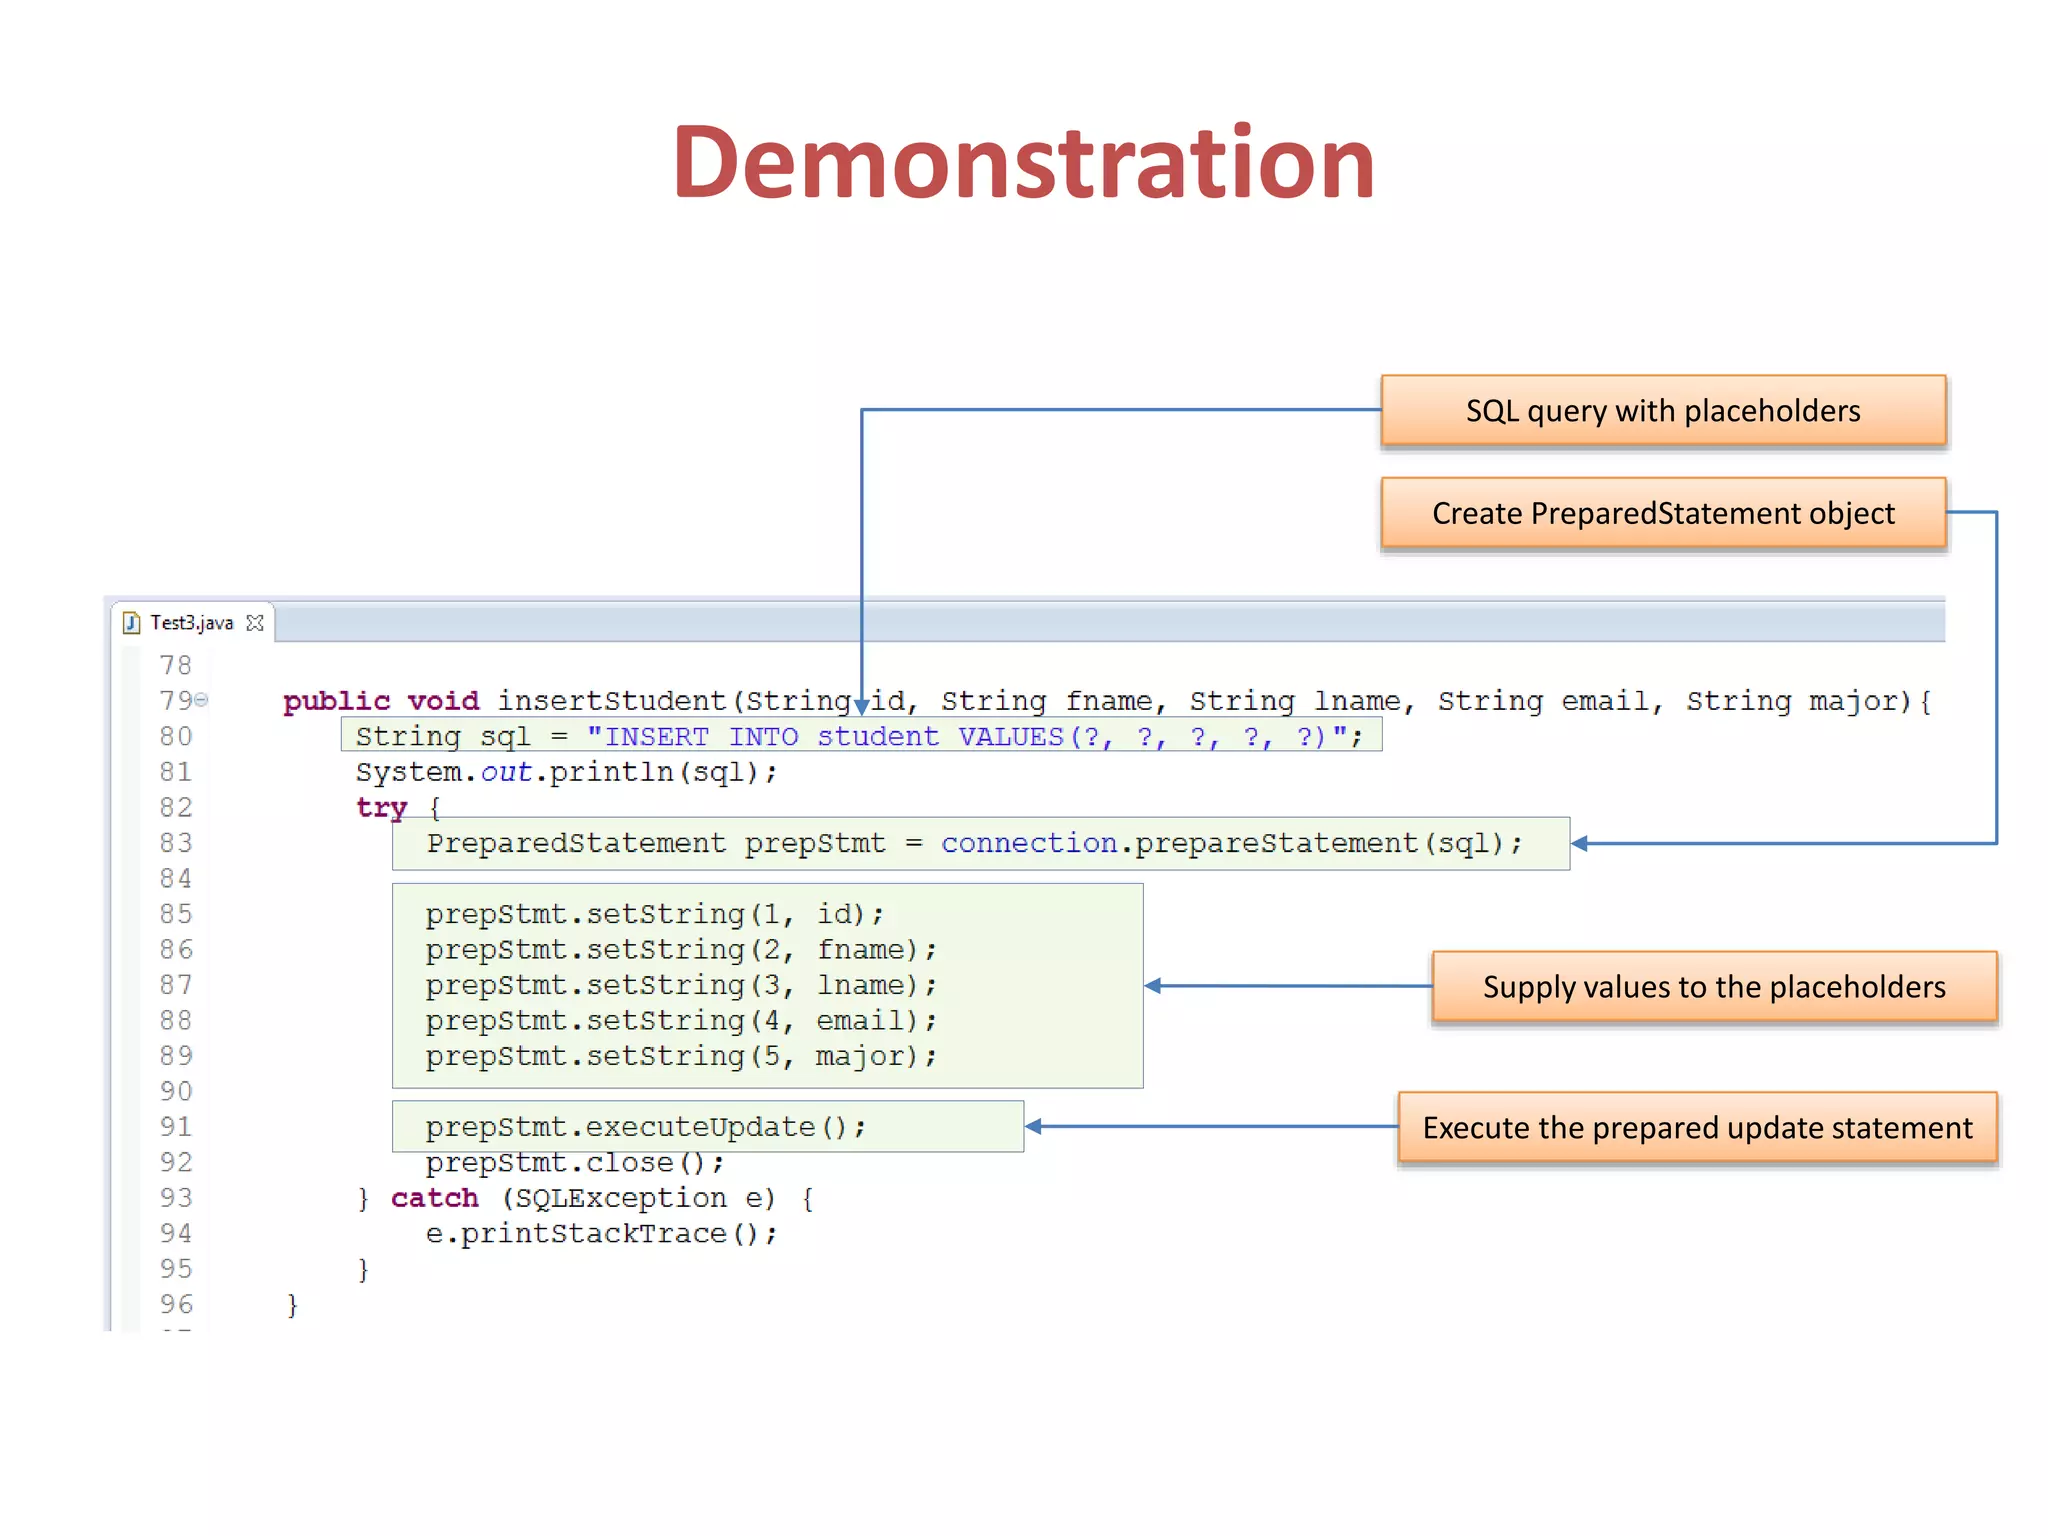This screenshot has width=2048, height=1536.
Task: Select the "SQL query with placeholders" callout box
Action: [1663, 410]
